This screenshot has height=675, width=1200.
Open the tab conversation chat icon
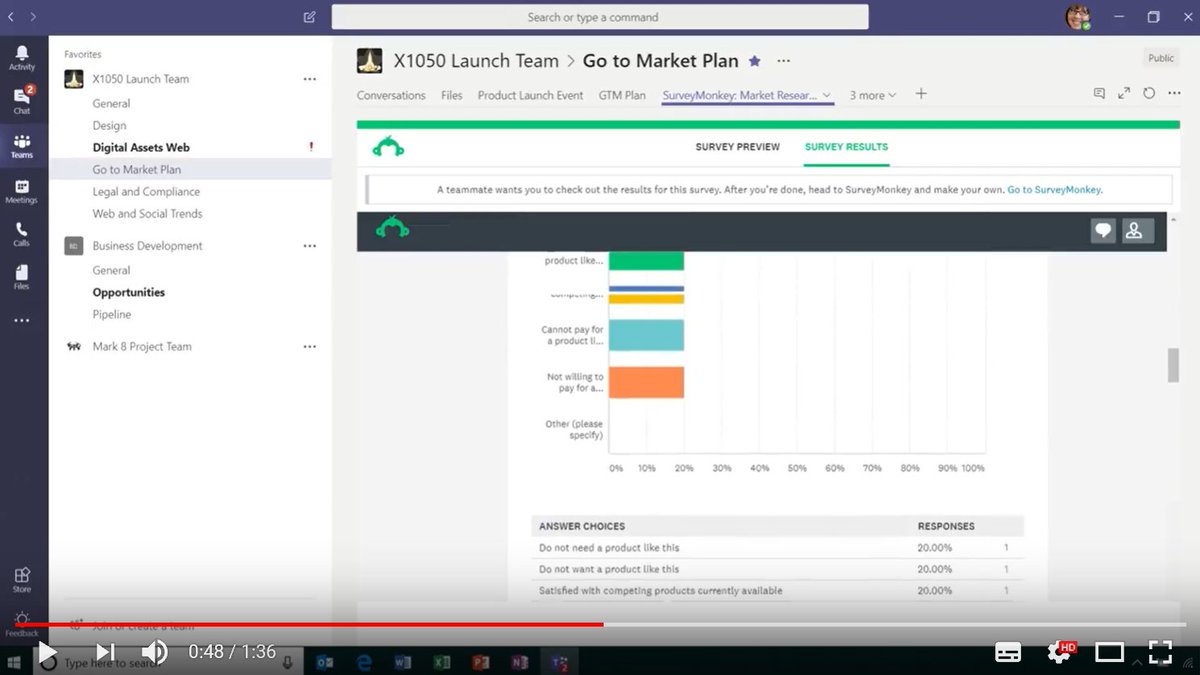coord(1098,92)
